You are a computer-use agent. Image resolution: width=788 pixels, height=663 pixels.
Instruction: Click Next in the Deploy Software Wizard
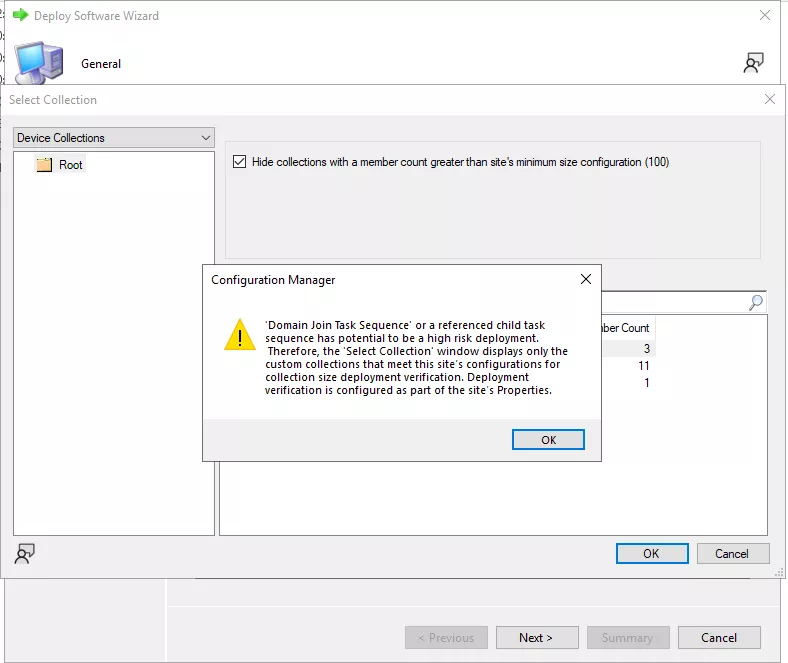[x=537, y=637]
